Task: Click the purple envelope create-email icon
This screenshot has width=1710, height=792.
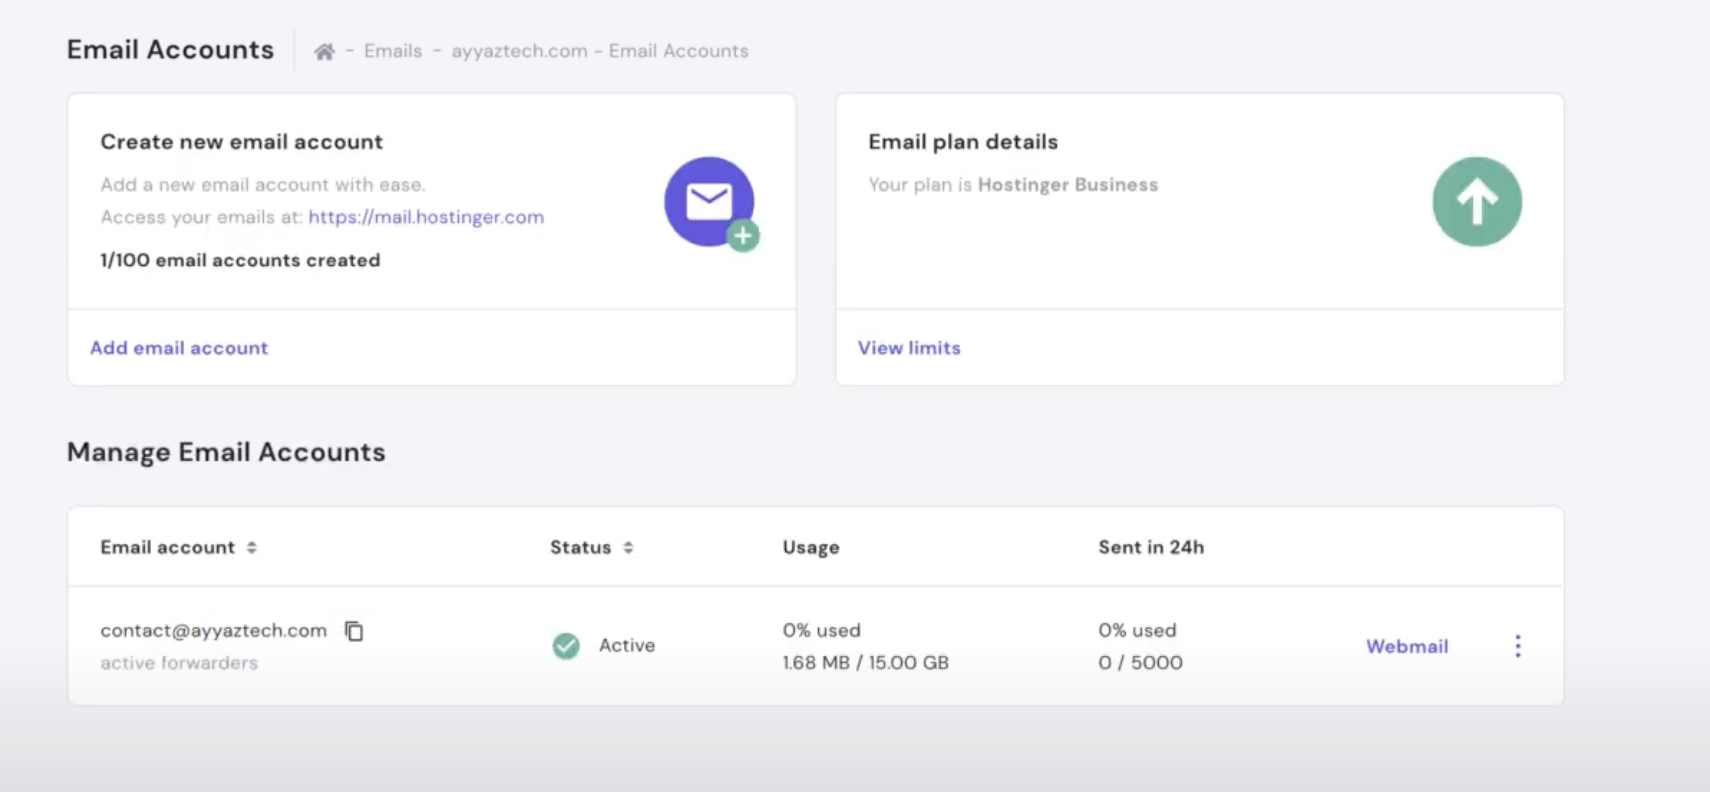Action: 709,202
